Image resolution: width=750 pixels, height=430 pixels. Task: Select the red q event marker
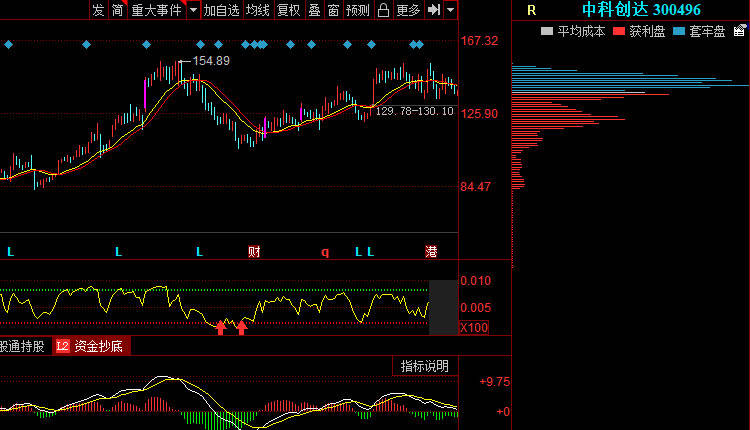325,252
